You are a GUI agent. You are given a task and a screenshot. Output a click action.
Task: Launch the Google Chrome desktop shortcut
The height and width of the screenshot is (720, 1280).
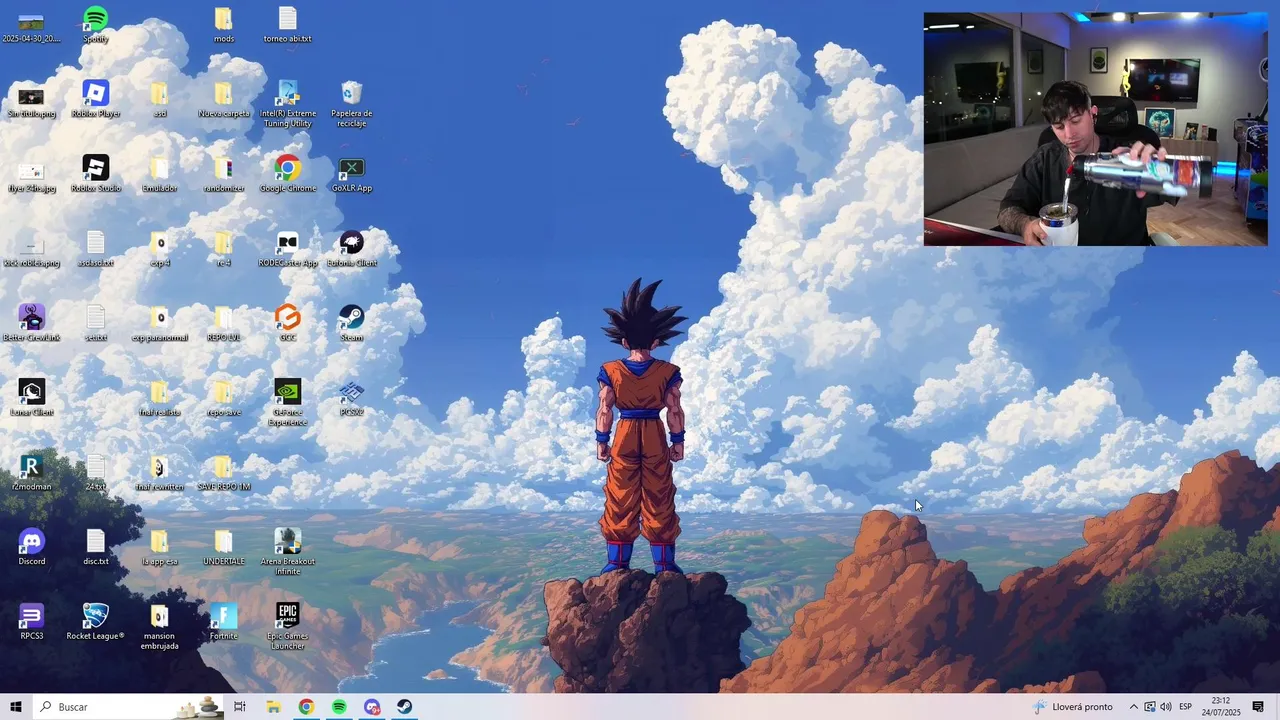[x=288, y=174]
